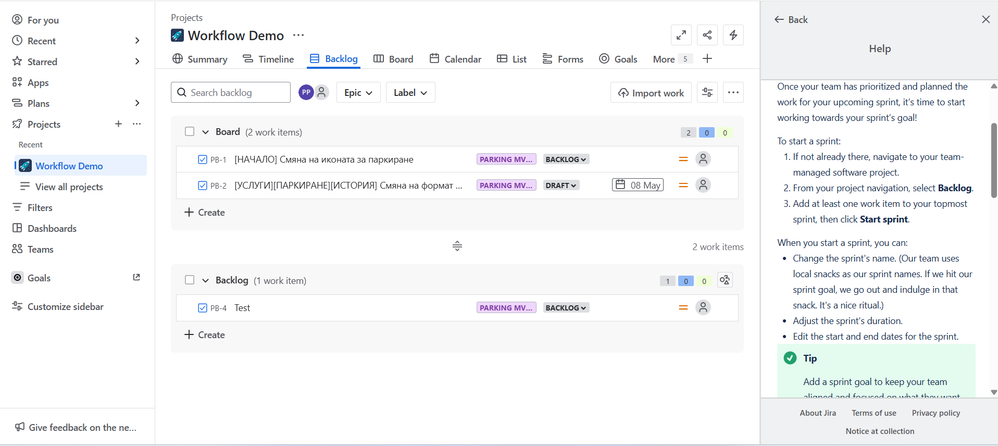Open BACKLOG status dropdown on PB-1
The image size is (998, 446).
566,160
